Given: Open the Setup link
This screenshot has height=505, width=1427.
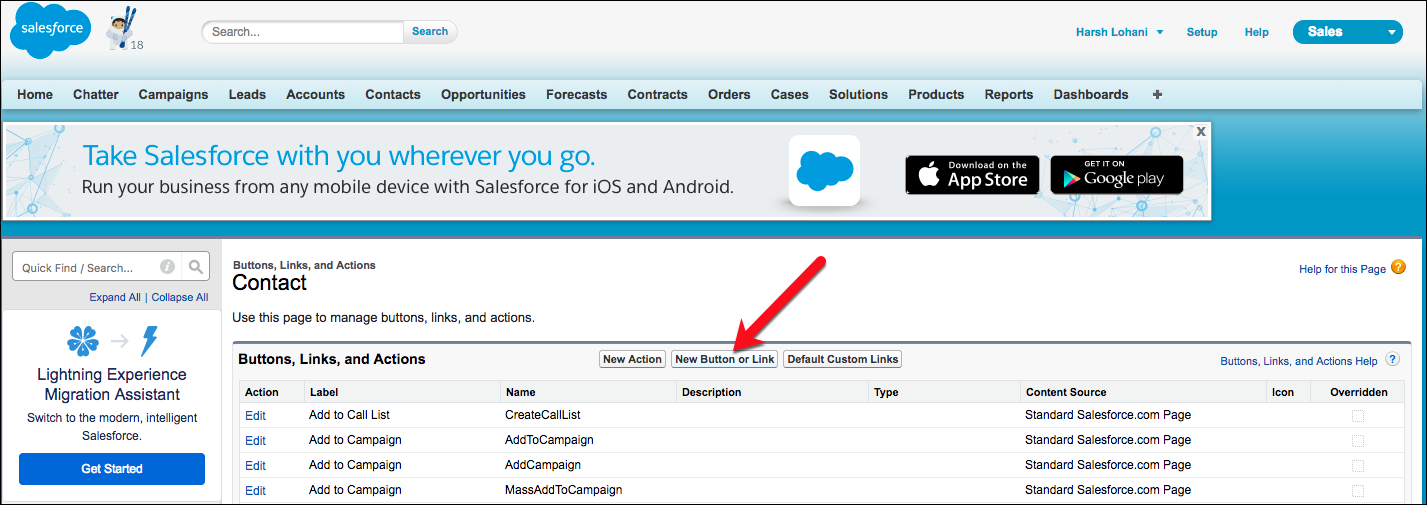Looking at the screenshot, I should tap(1202, 32).
